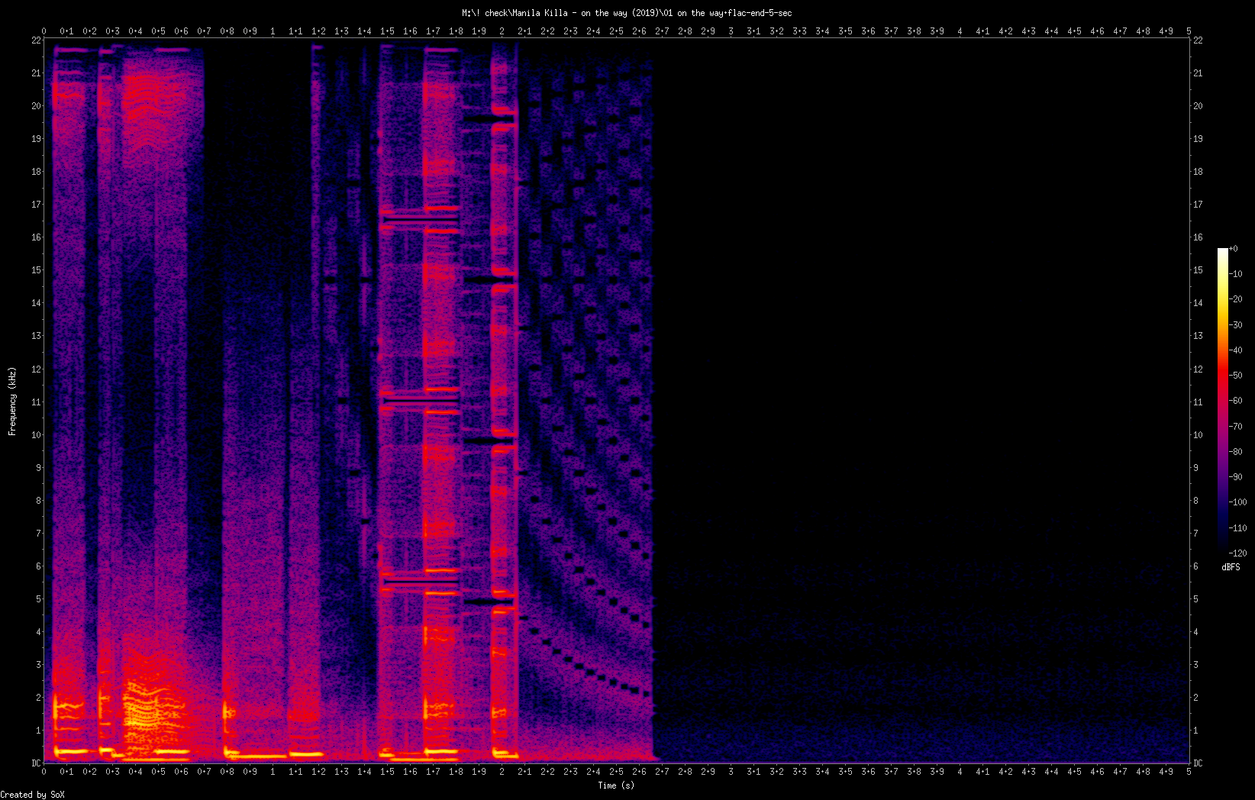
Task: Click the "-80" color scale tick label
Action: pyautogui.click(x=1236, y=451)
